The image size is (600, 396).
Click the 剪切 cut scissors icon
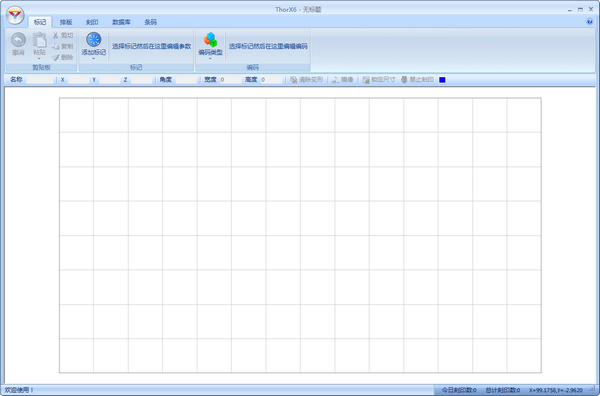55,35
